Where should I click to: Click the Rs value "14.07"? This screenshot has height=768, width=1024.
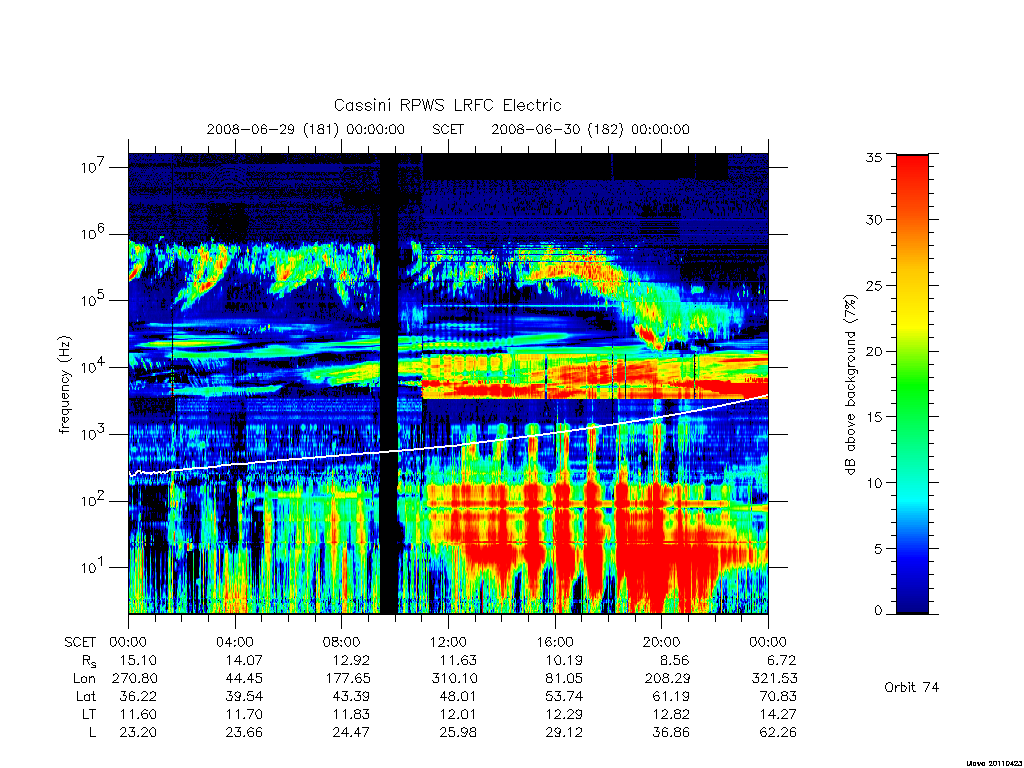coord(244,660)
